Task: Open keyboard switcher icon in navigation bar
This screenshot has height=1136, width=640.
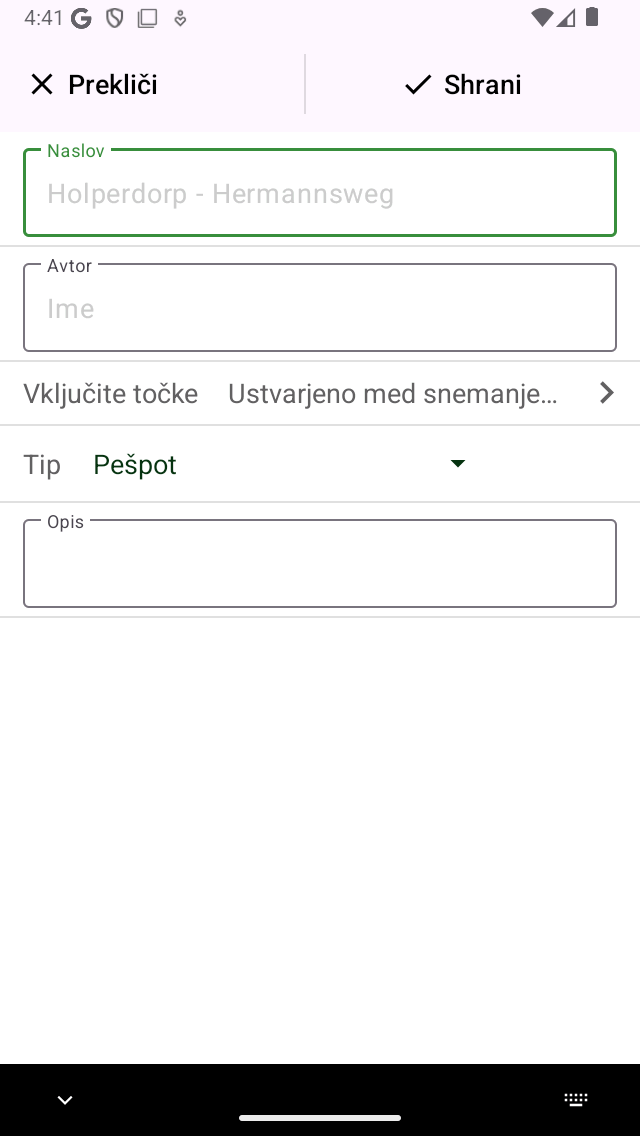Action: pyautogui.click(x=576, y=1100)
